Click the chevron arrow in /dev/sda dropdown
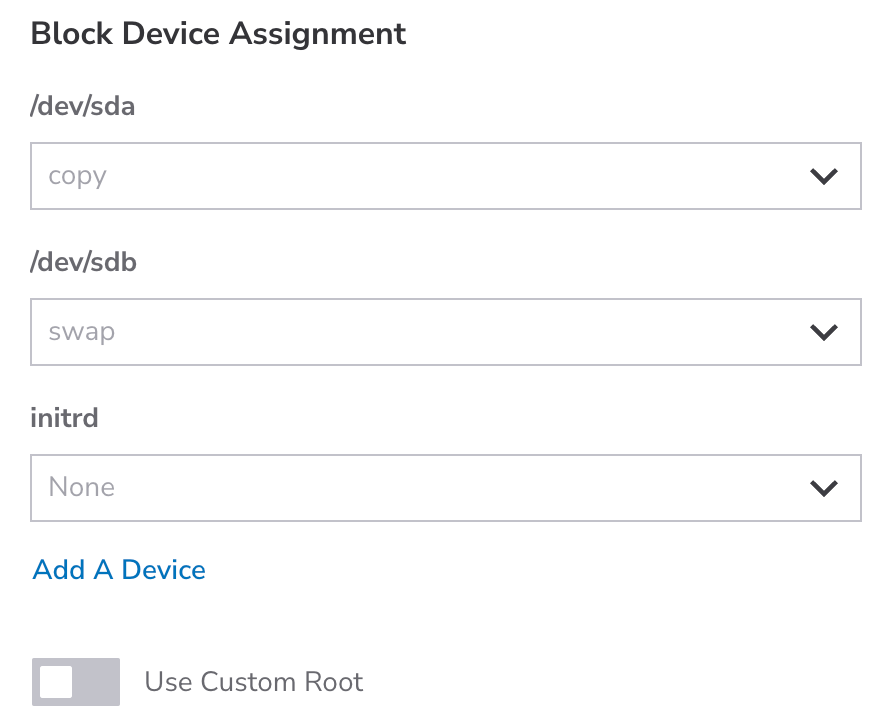886x724 pixels. [x=823, y=177]
